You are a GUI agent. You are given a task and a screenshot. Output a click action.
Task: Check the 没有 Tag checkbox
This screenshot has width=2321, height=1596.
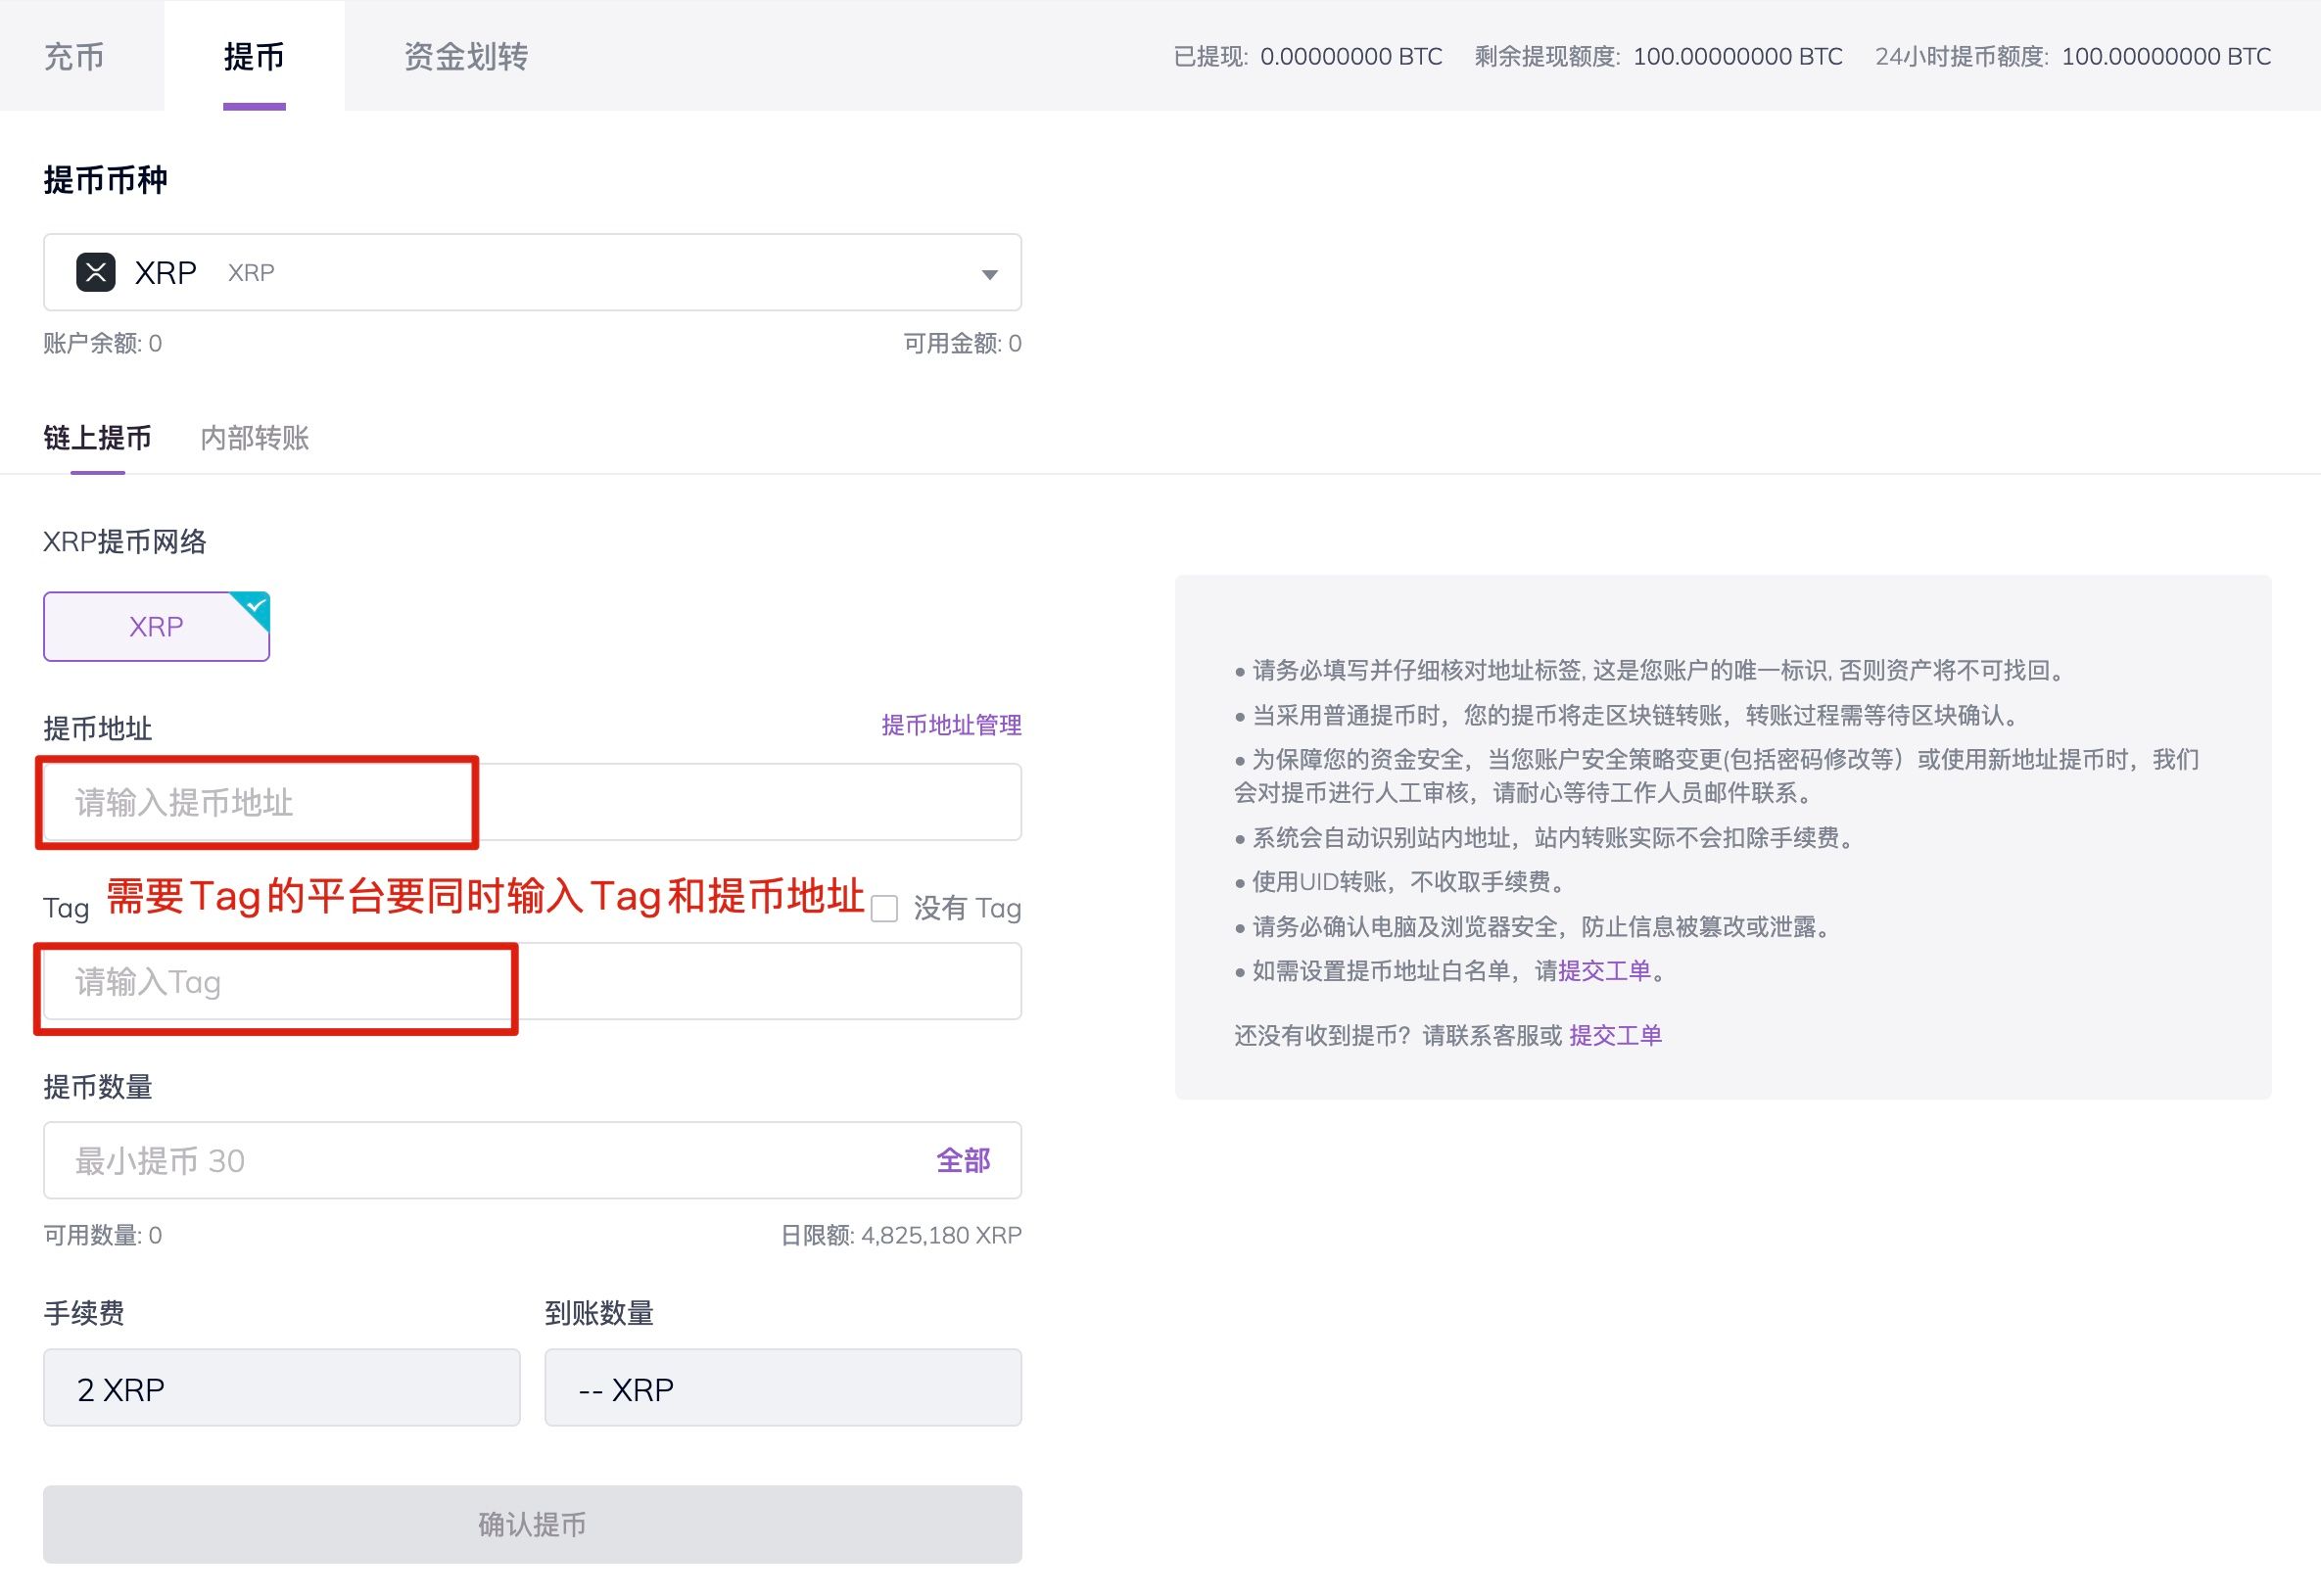pos(884,909)
